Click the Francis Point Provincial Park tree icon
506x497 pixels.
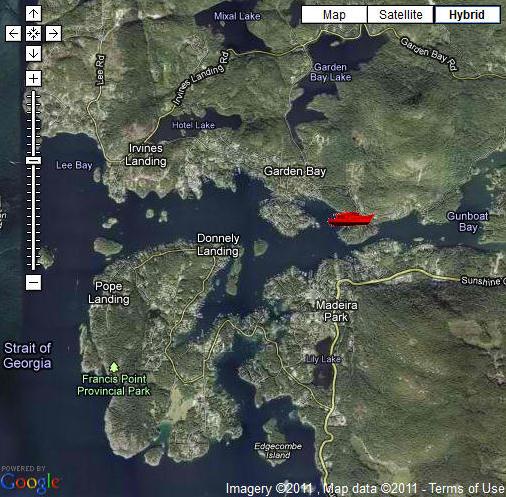[x=114, y=367]
